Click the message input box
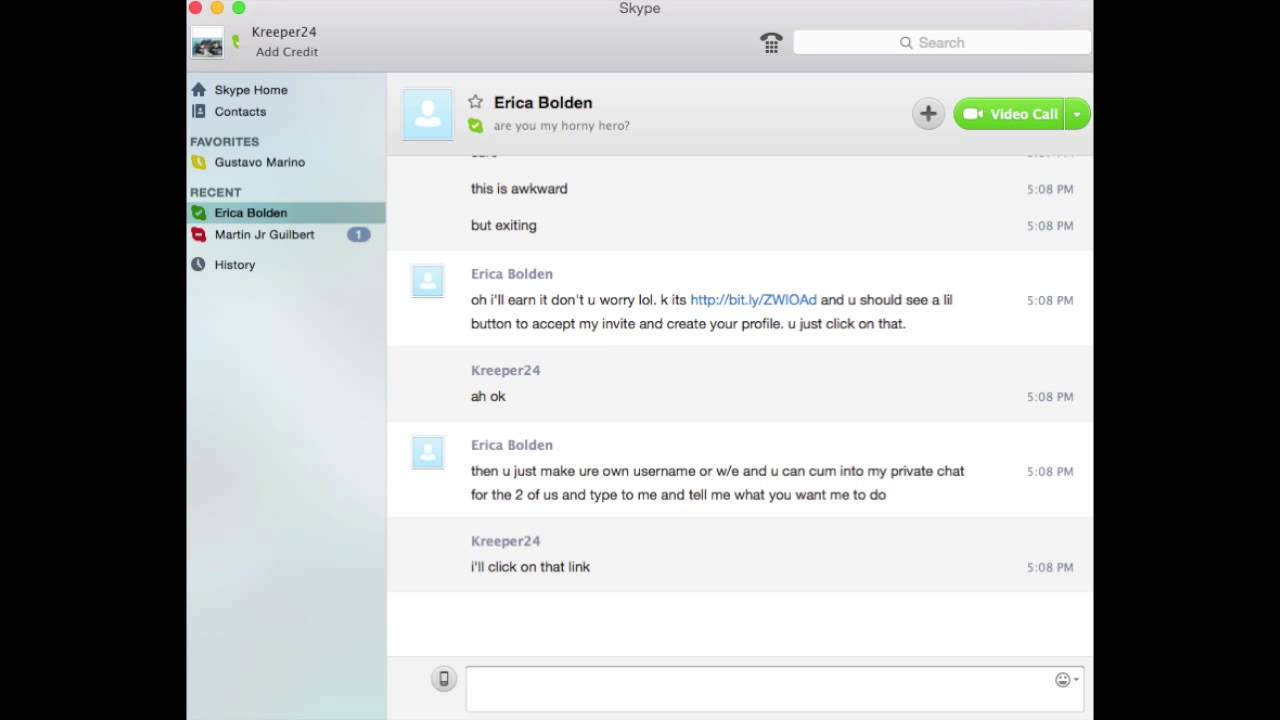The height and width of the screenshot is (720, 1280). (x=774, y=689)
